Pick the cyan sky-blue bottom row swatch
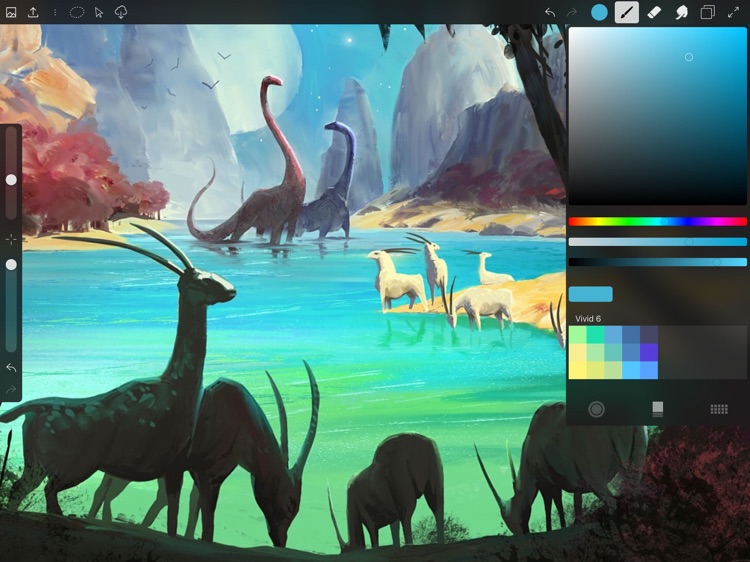The height and width of the screenshot is (562, 750). coord(631,370)
